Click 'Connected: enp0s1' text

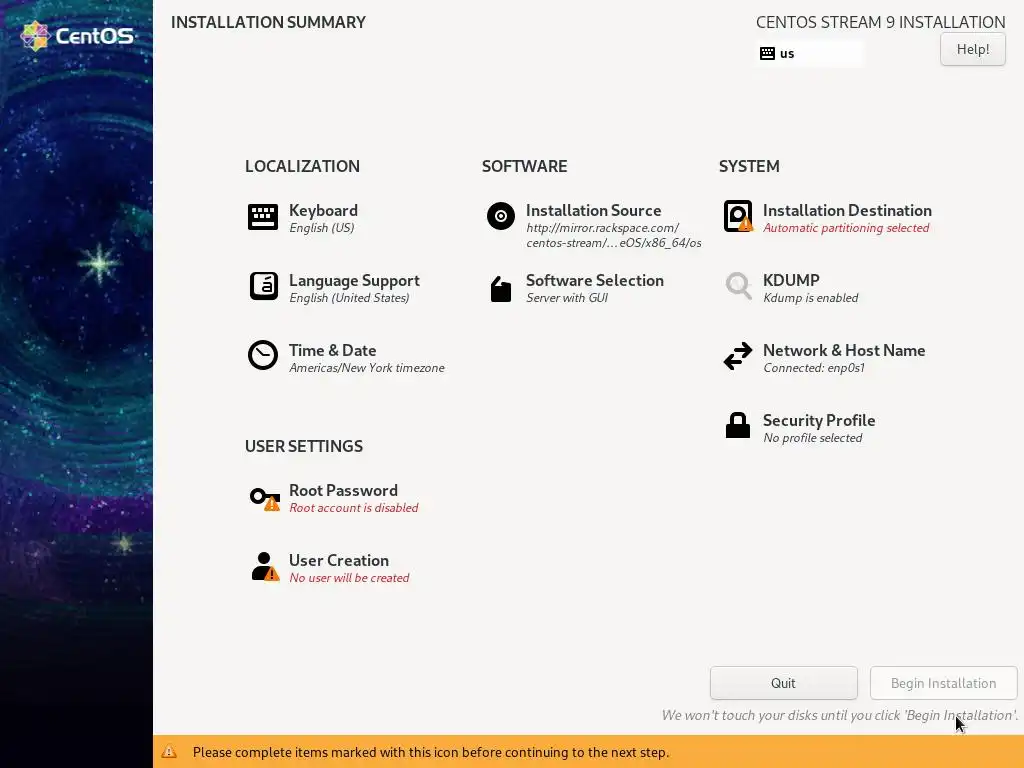point(814,368)
